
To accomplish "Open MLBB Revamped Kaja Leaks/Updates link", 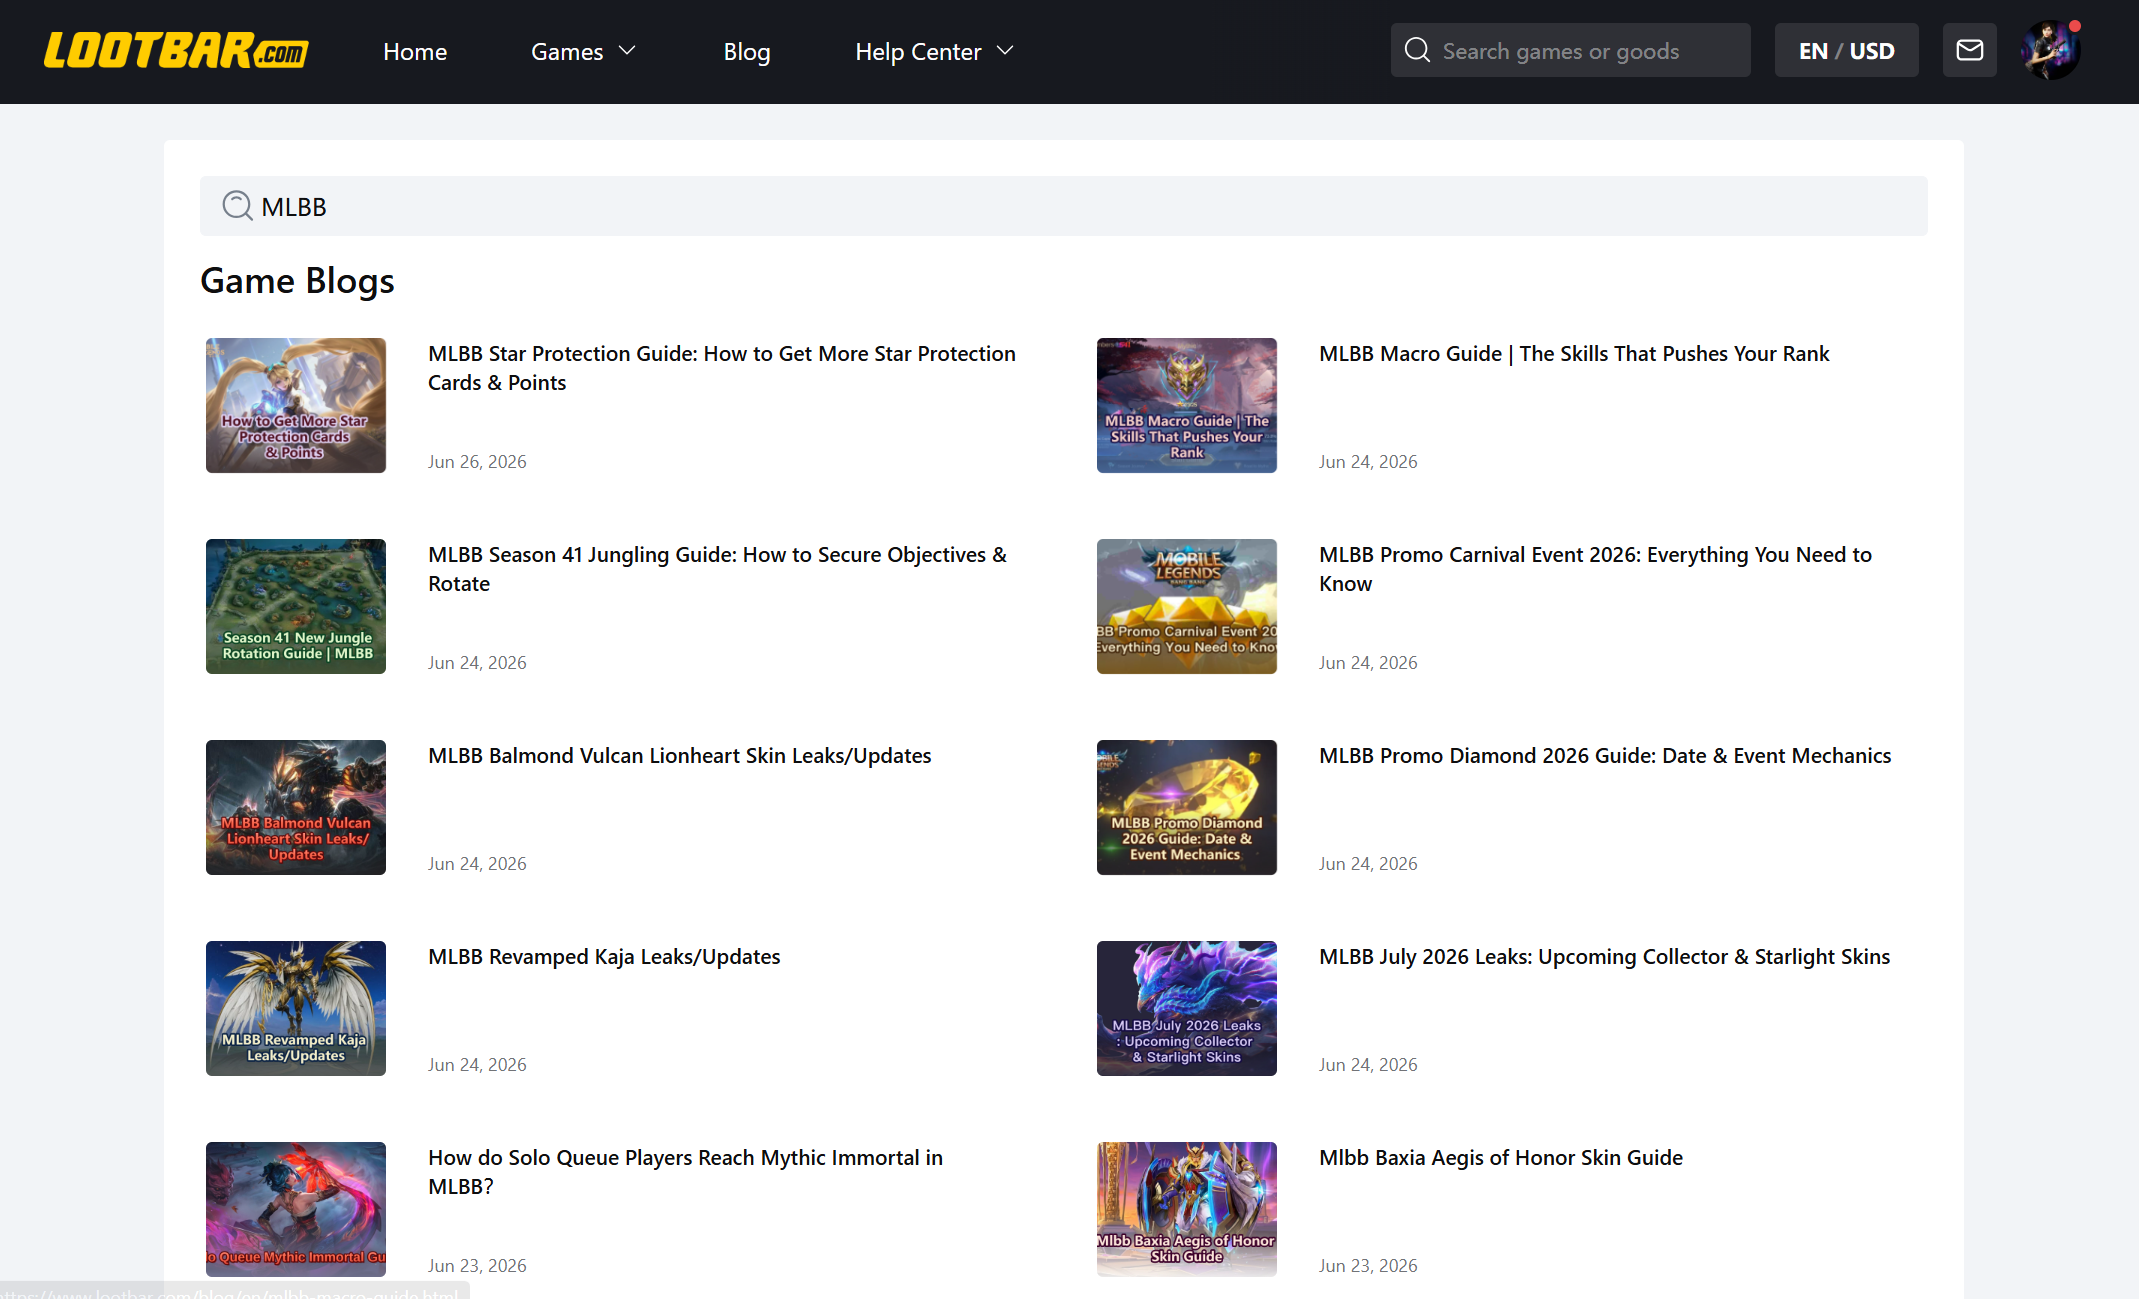I will point(604,957).
